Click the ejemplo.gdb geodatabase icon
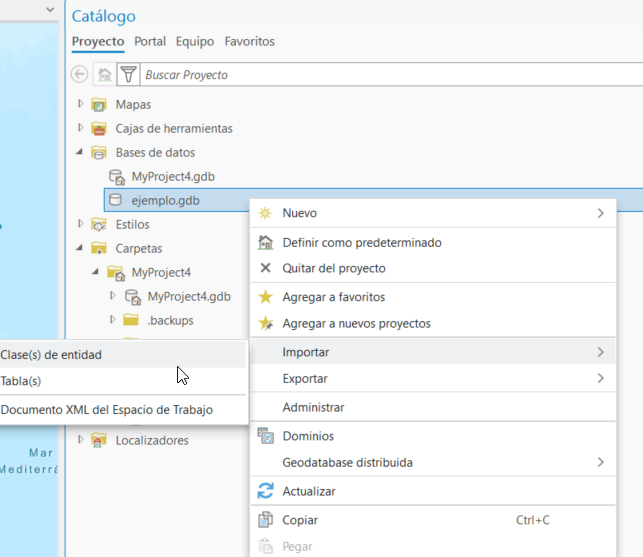This screenshot has height=557, width=643. (115, 200)
